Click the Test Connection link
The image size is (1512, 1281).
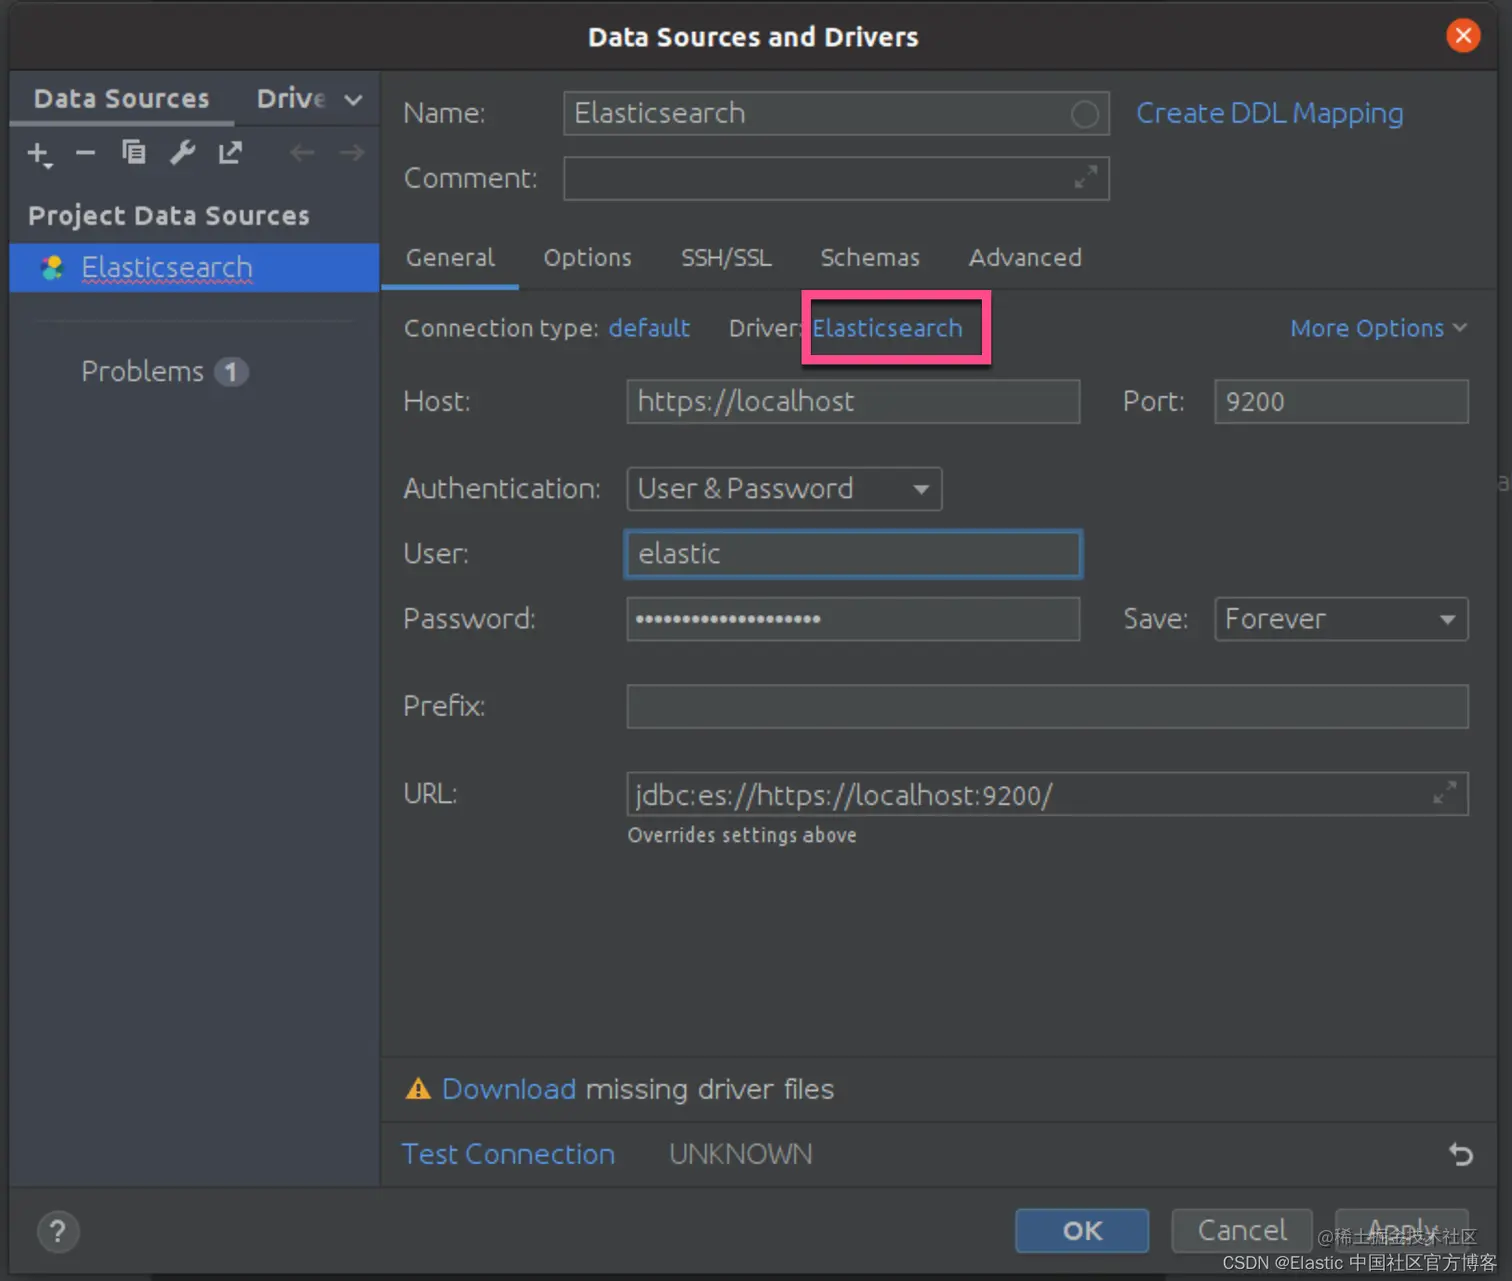pos(508,1154)
